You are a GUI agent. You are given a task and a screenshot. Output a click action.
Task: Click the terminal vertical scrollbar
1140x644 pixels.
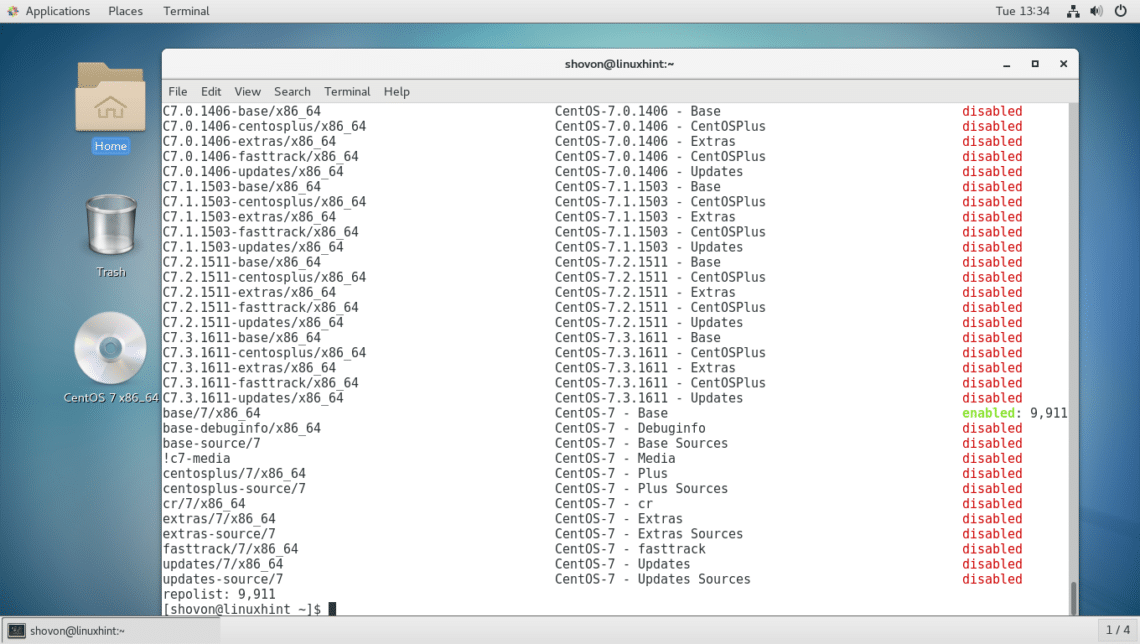pyautogui.click(x=1073, y=597)
